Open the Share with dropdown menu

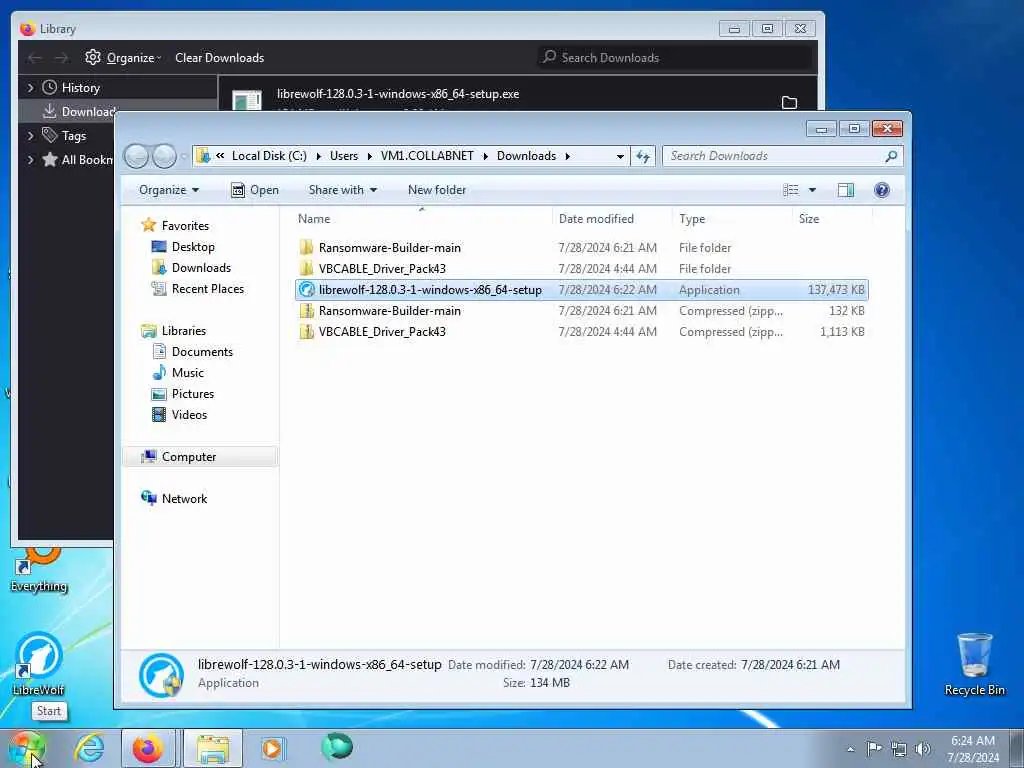tap(343, 190)
